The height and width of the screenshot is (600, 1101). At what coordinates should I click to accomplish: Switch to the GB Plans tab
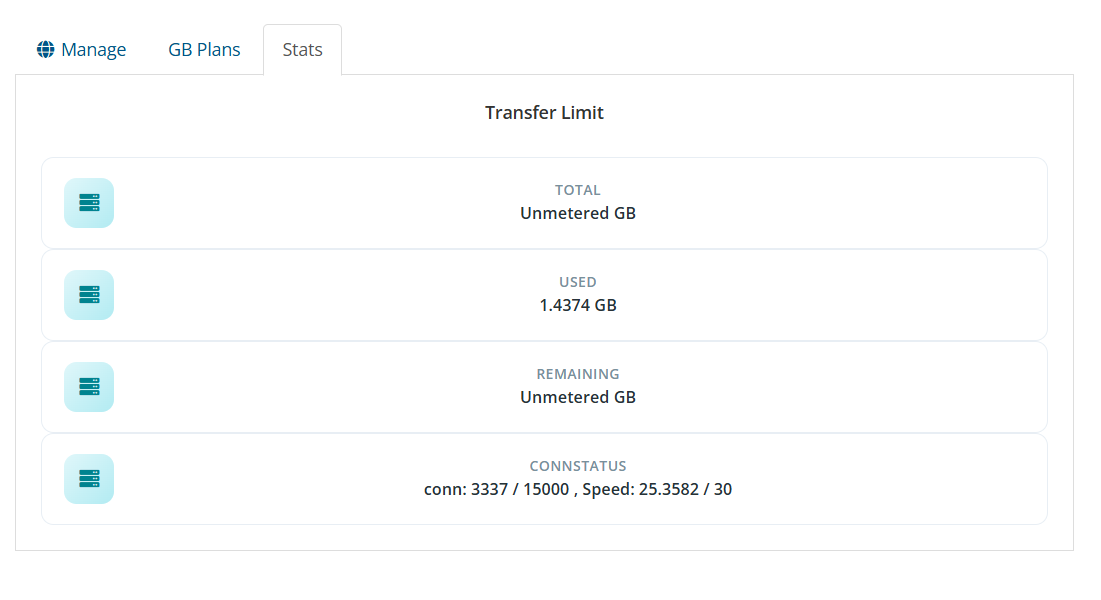(204, 50)
